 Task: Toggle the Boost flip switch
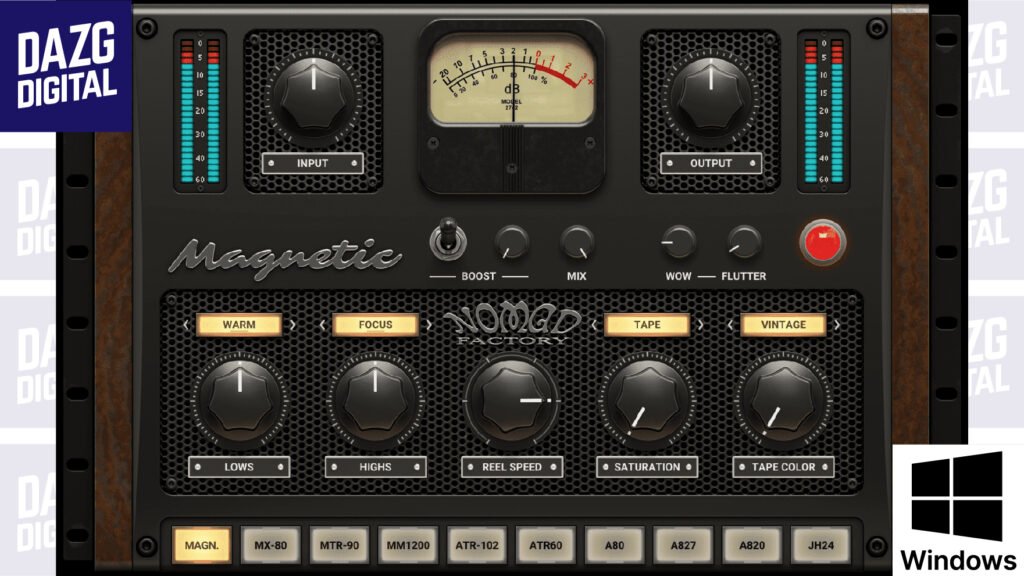(x=443, y=241)
